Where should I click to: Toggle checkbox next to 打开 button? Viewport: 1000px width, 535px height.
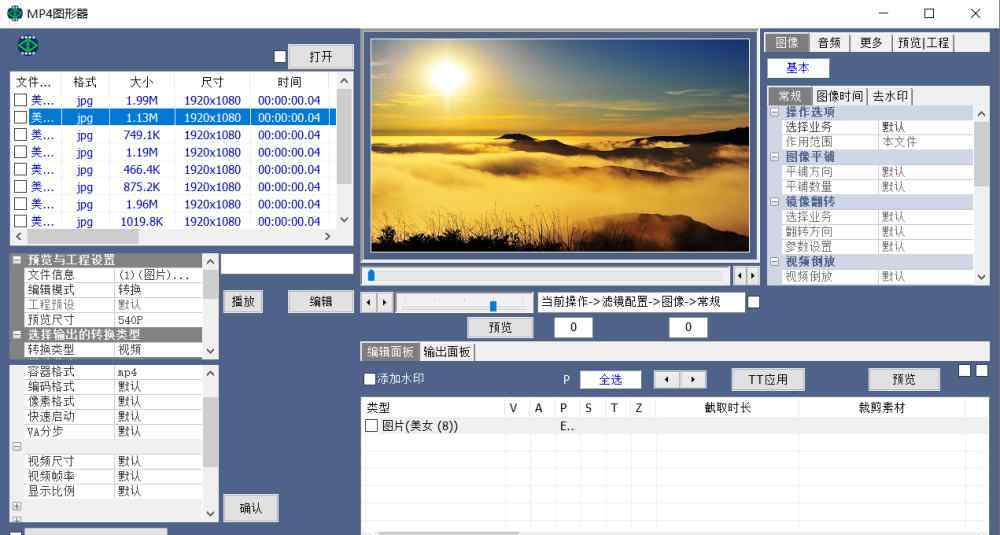[279, 57]
